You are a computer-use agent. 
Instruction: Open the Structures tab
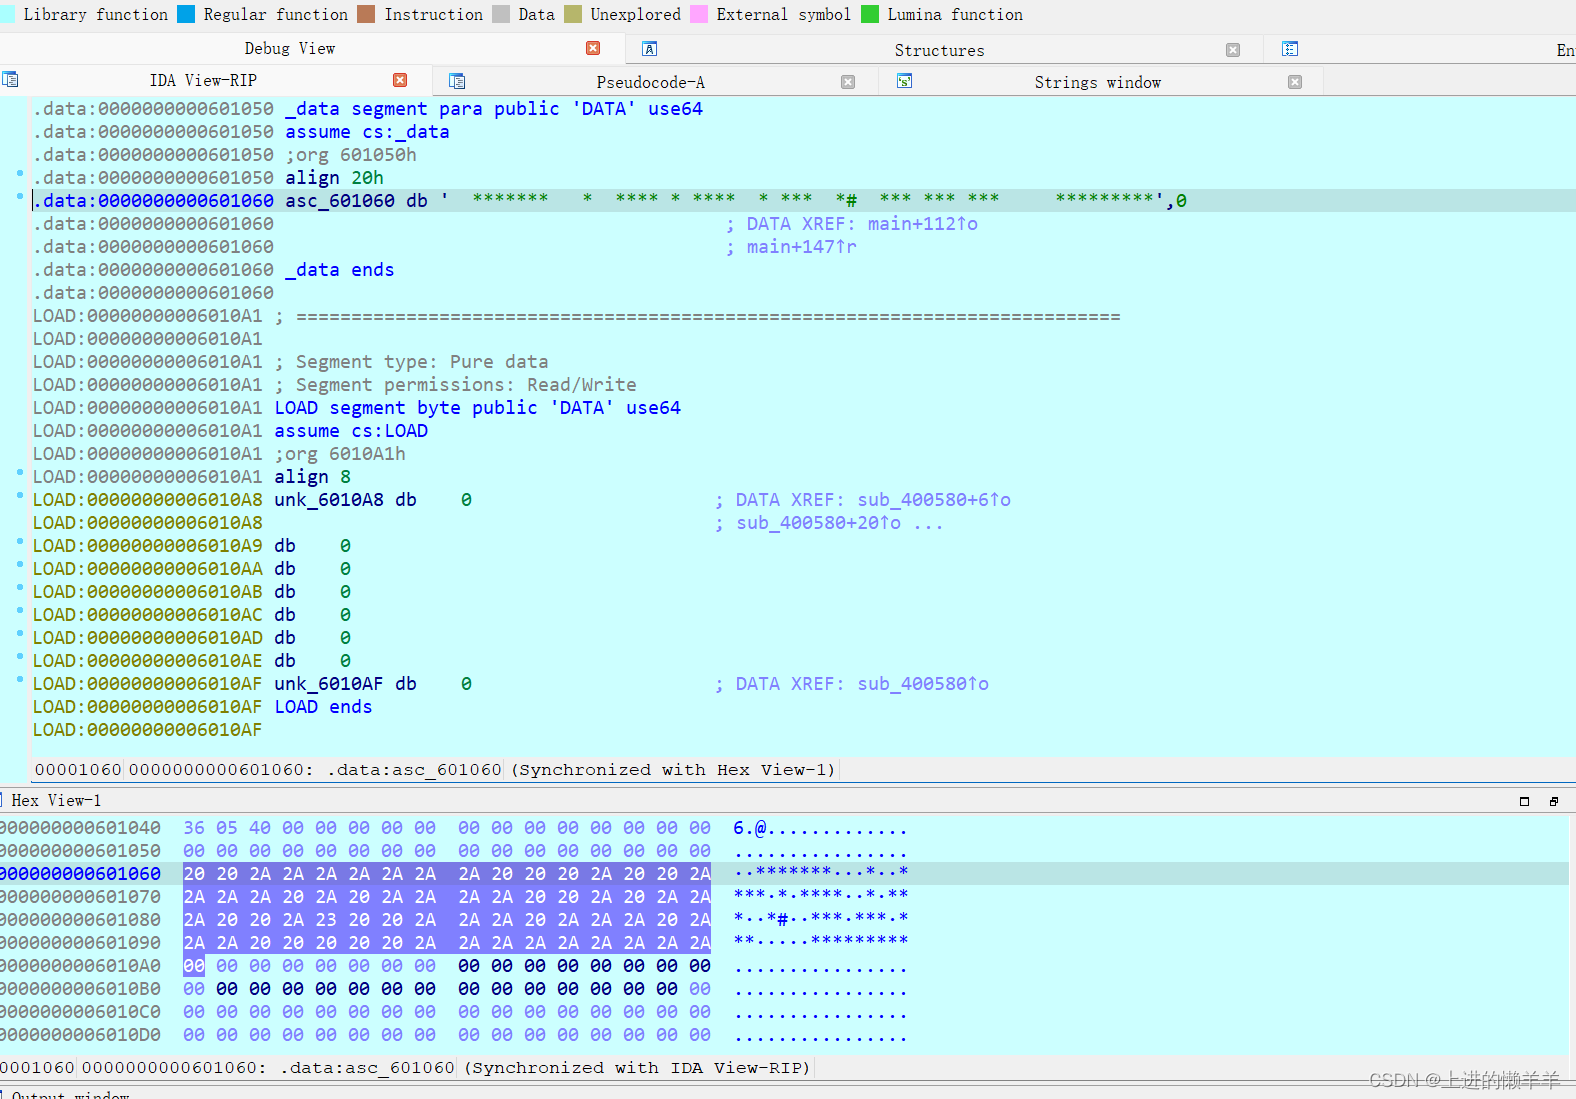click(939, 50)
